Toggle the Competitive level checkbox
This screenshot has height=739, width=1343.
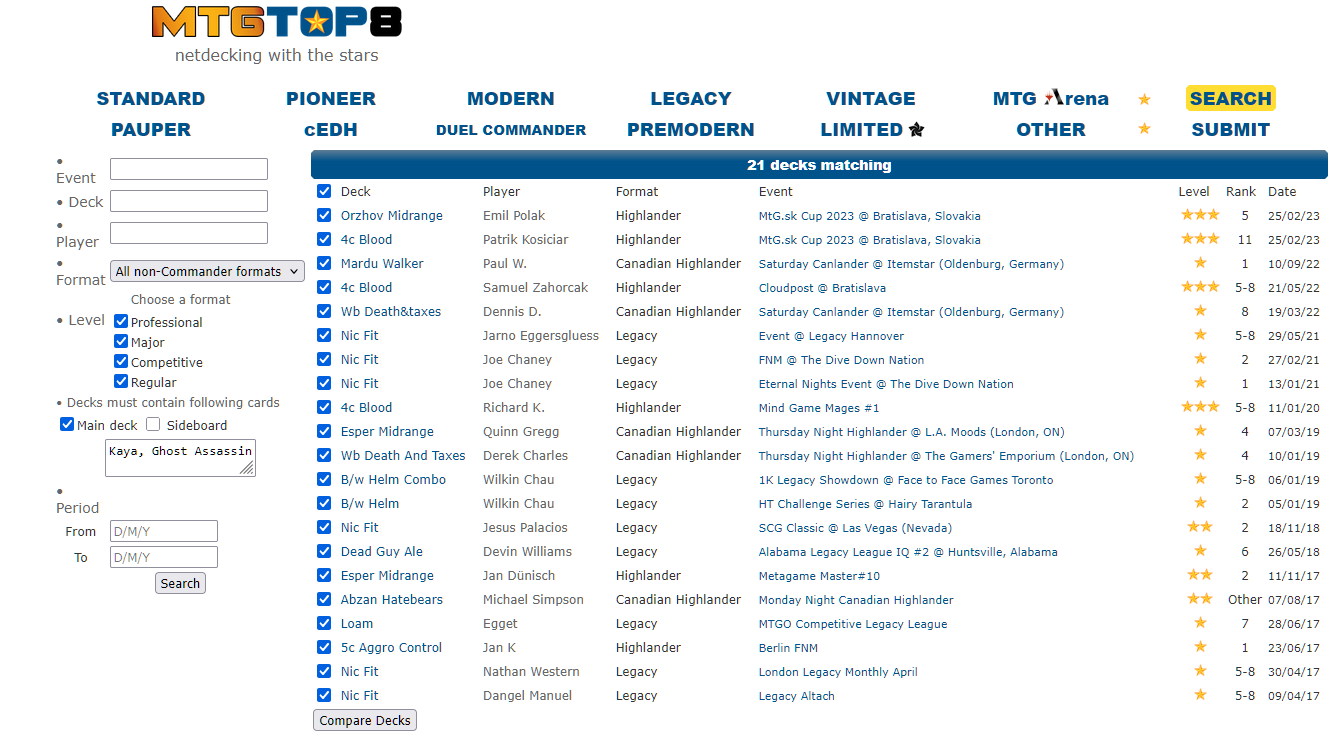(121, 361)
